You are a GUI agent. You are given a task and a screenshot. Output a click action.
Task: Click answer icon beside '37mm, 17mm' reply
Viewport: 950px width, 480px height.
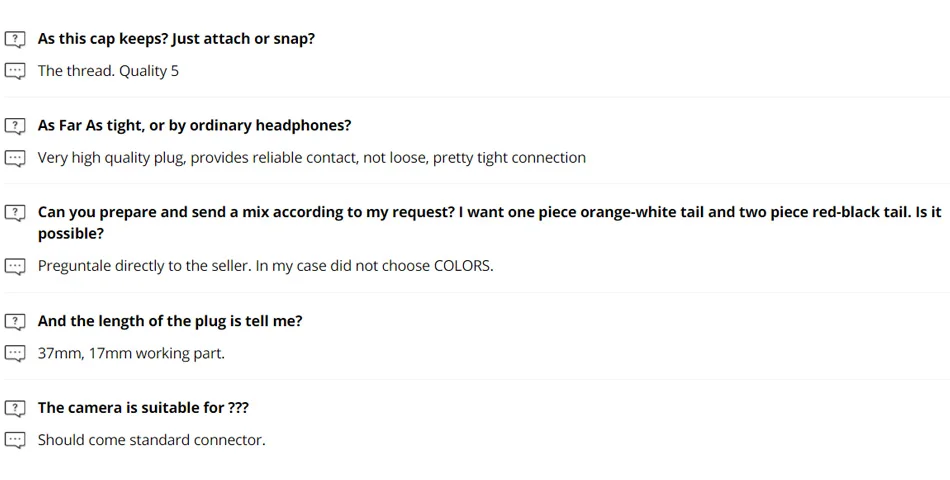pos(15,353)
